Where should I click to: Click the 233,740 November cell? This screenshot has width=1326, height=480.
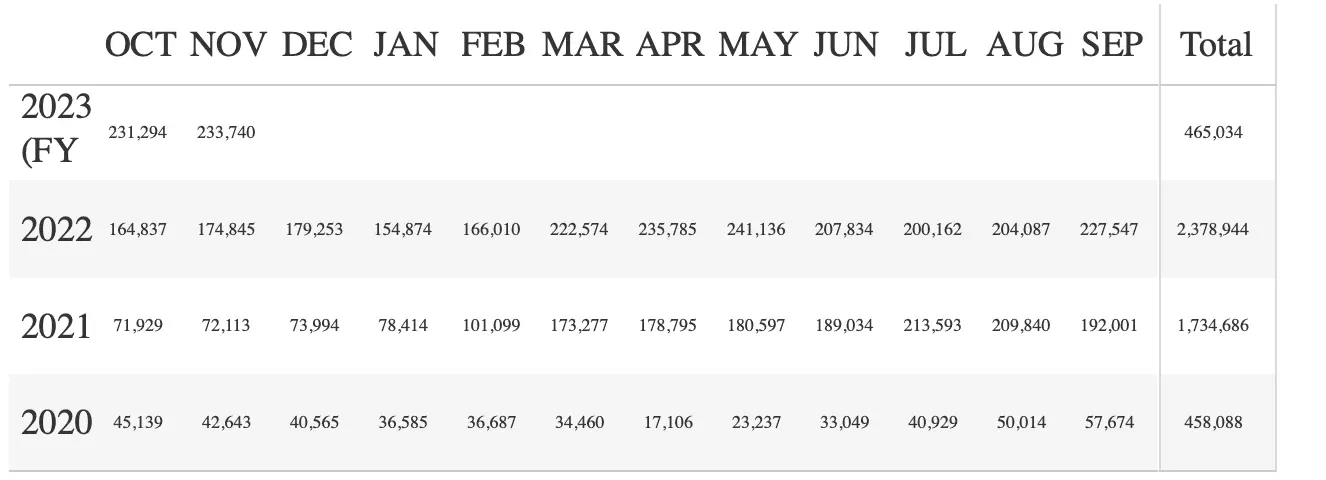click(226, 132)
